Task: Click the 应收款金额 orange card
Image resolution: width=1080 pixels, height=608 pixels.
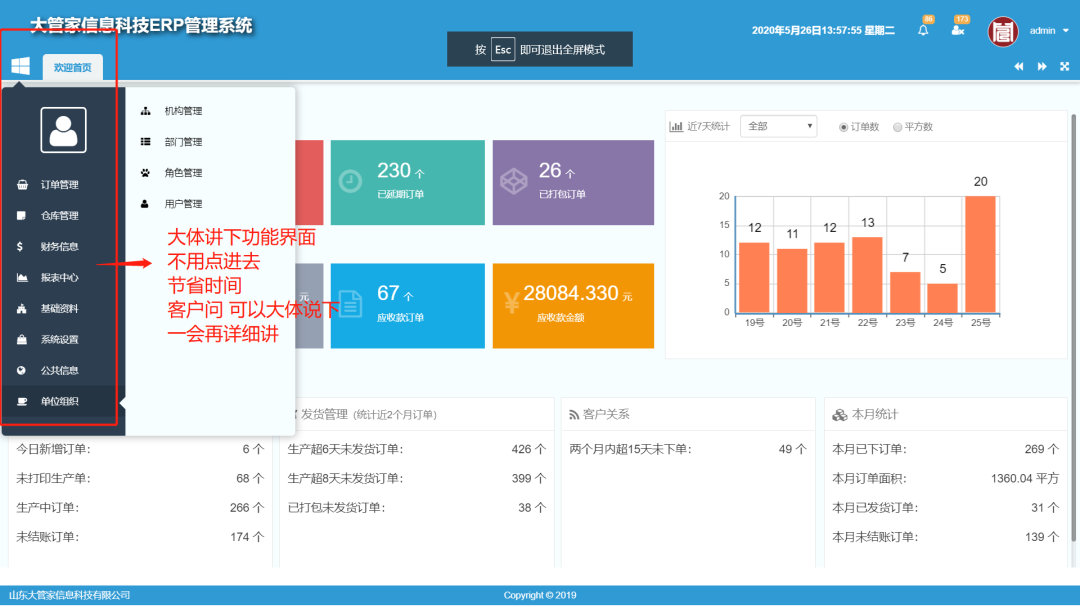Action: pyautogui.click(x=573, y=306)
